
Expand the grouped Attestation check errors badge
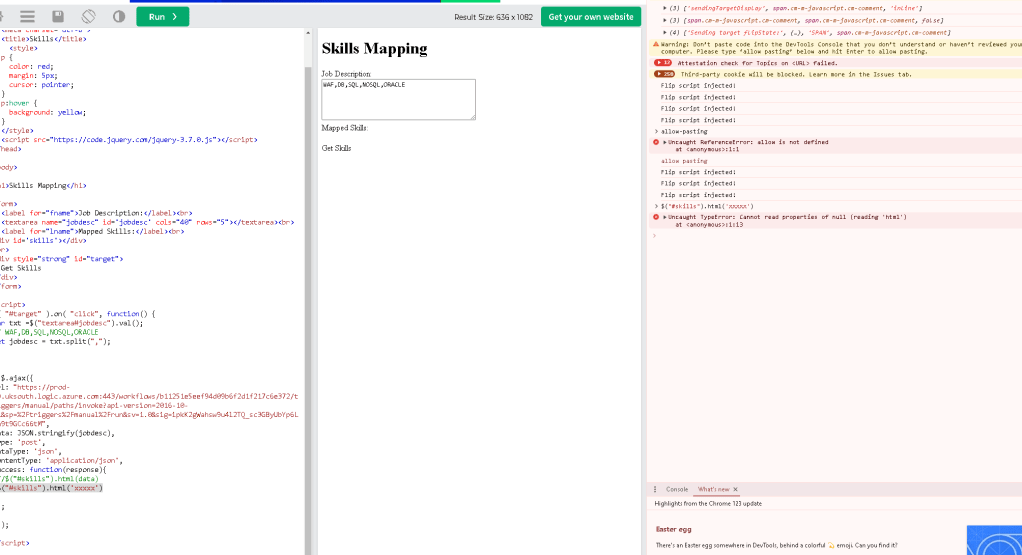(663, 63)
